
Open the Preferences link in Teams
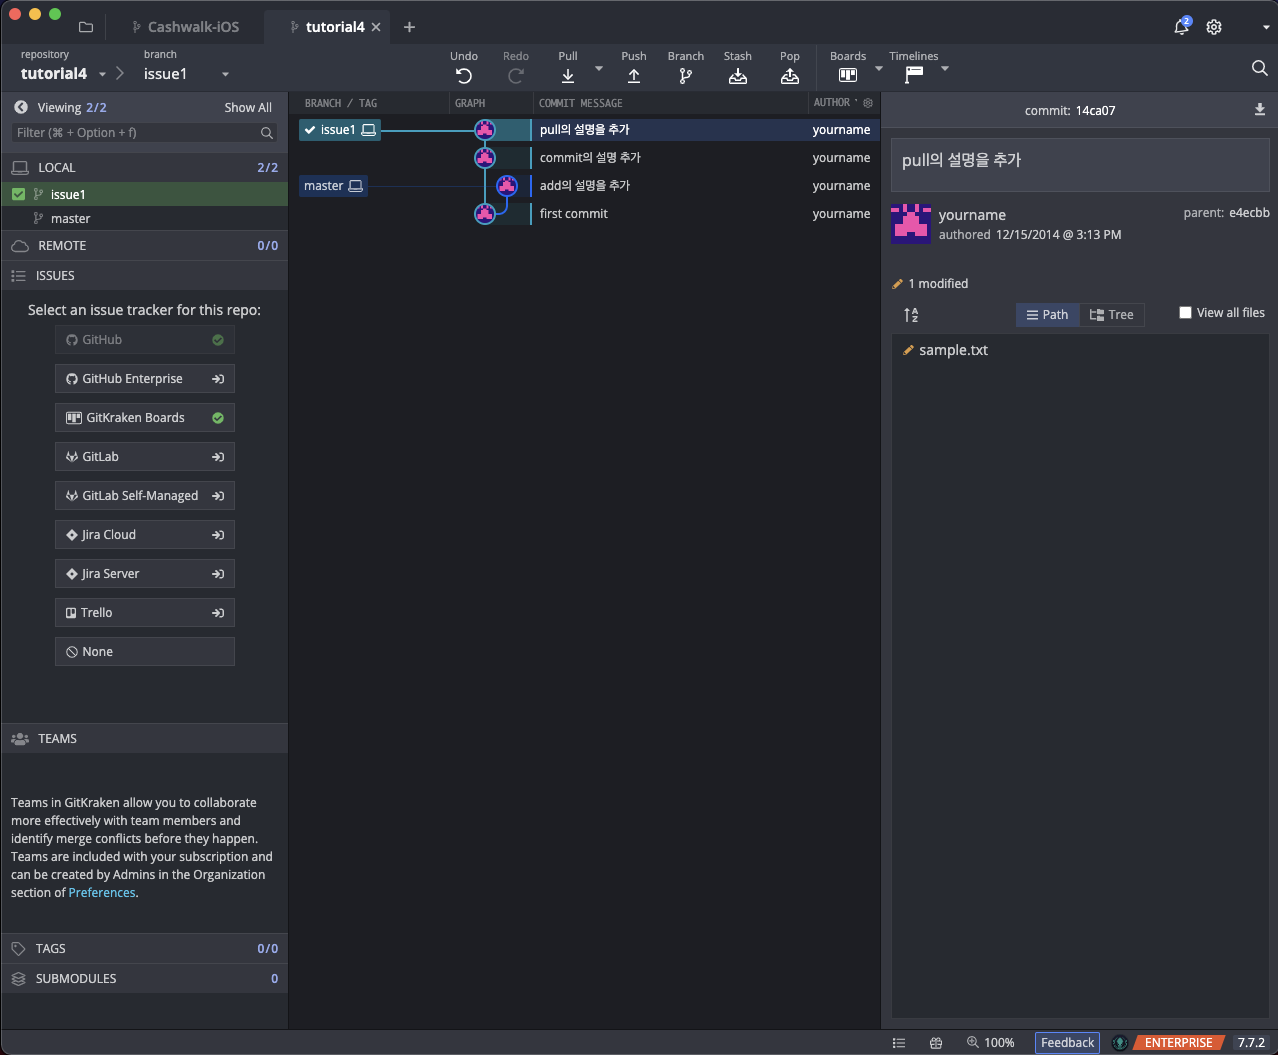pos(102,893)
